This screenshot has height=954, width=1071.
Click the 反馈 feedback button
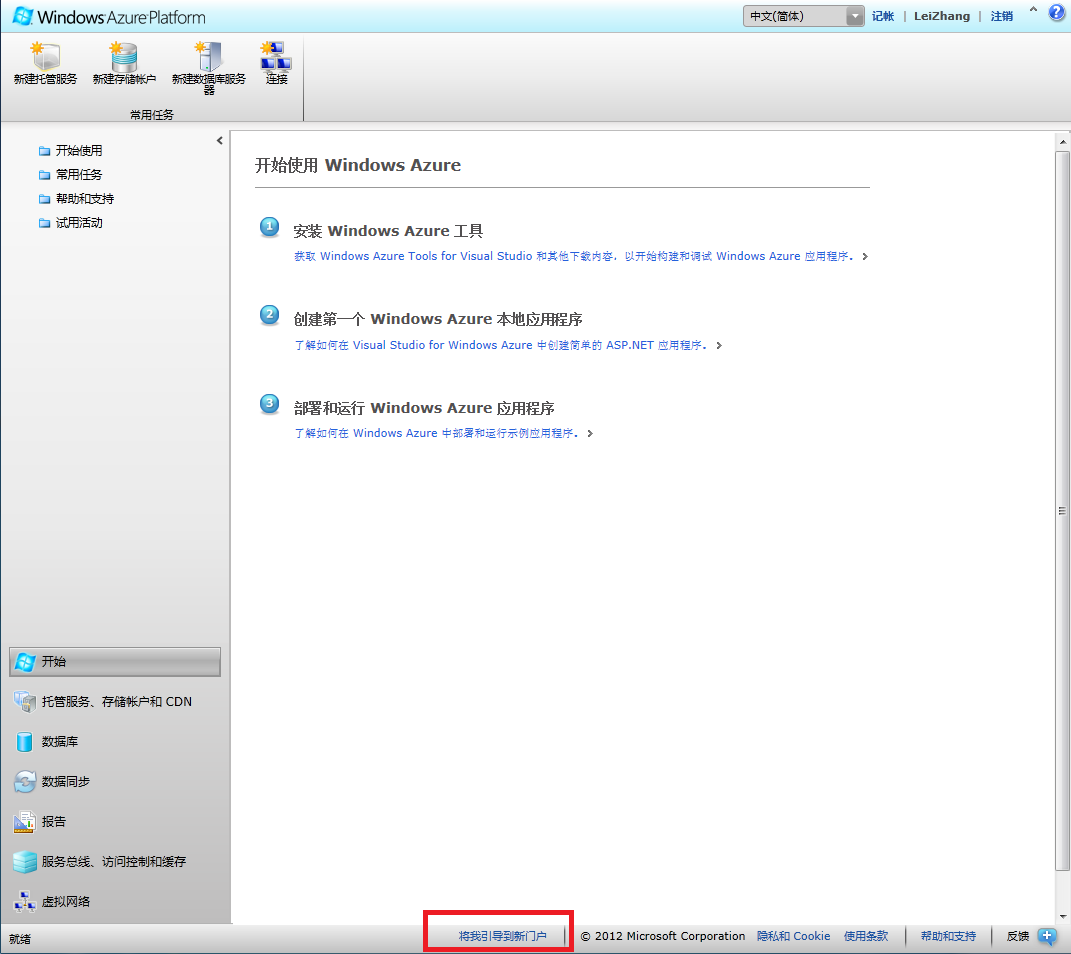tap(1018, 936)
